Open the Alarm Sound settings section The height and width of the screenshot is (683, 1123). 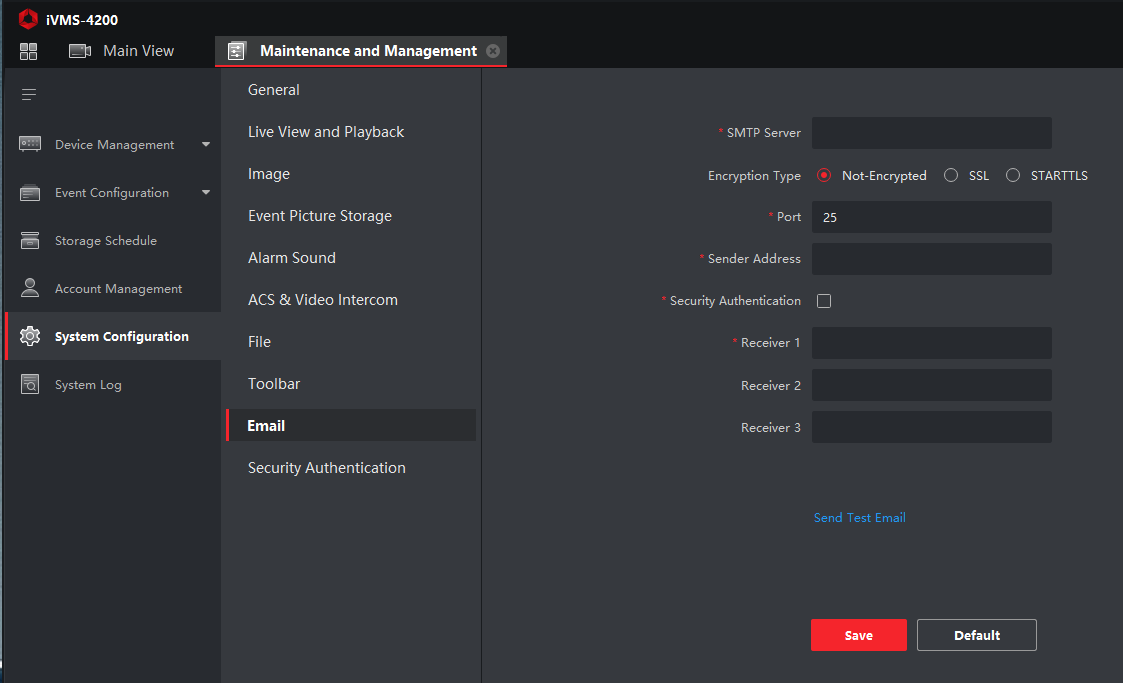click(x=292, y=258)
